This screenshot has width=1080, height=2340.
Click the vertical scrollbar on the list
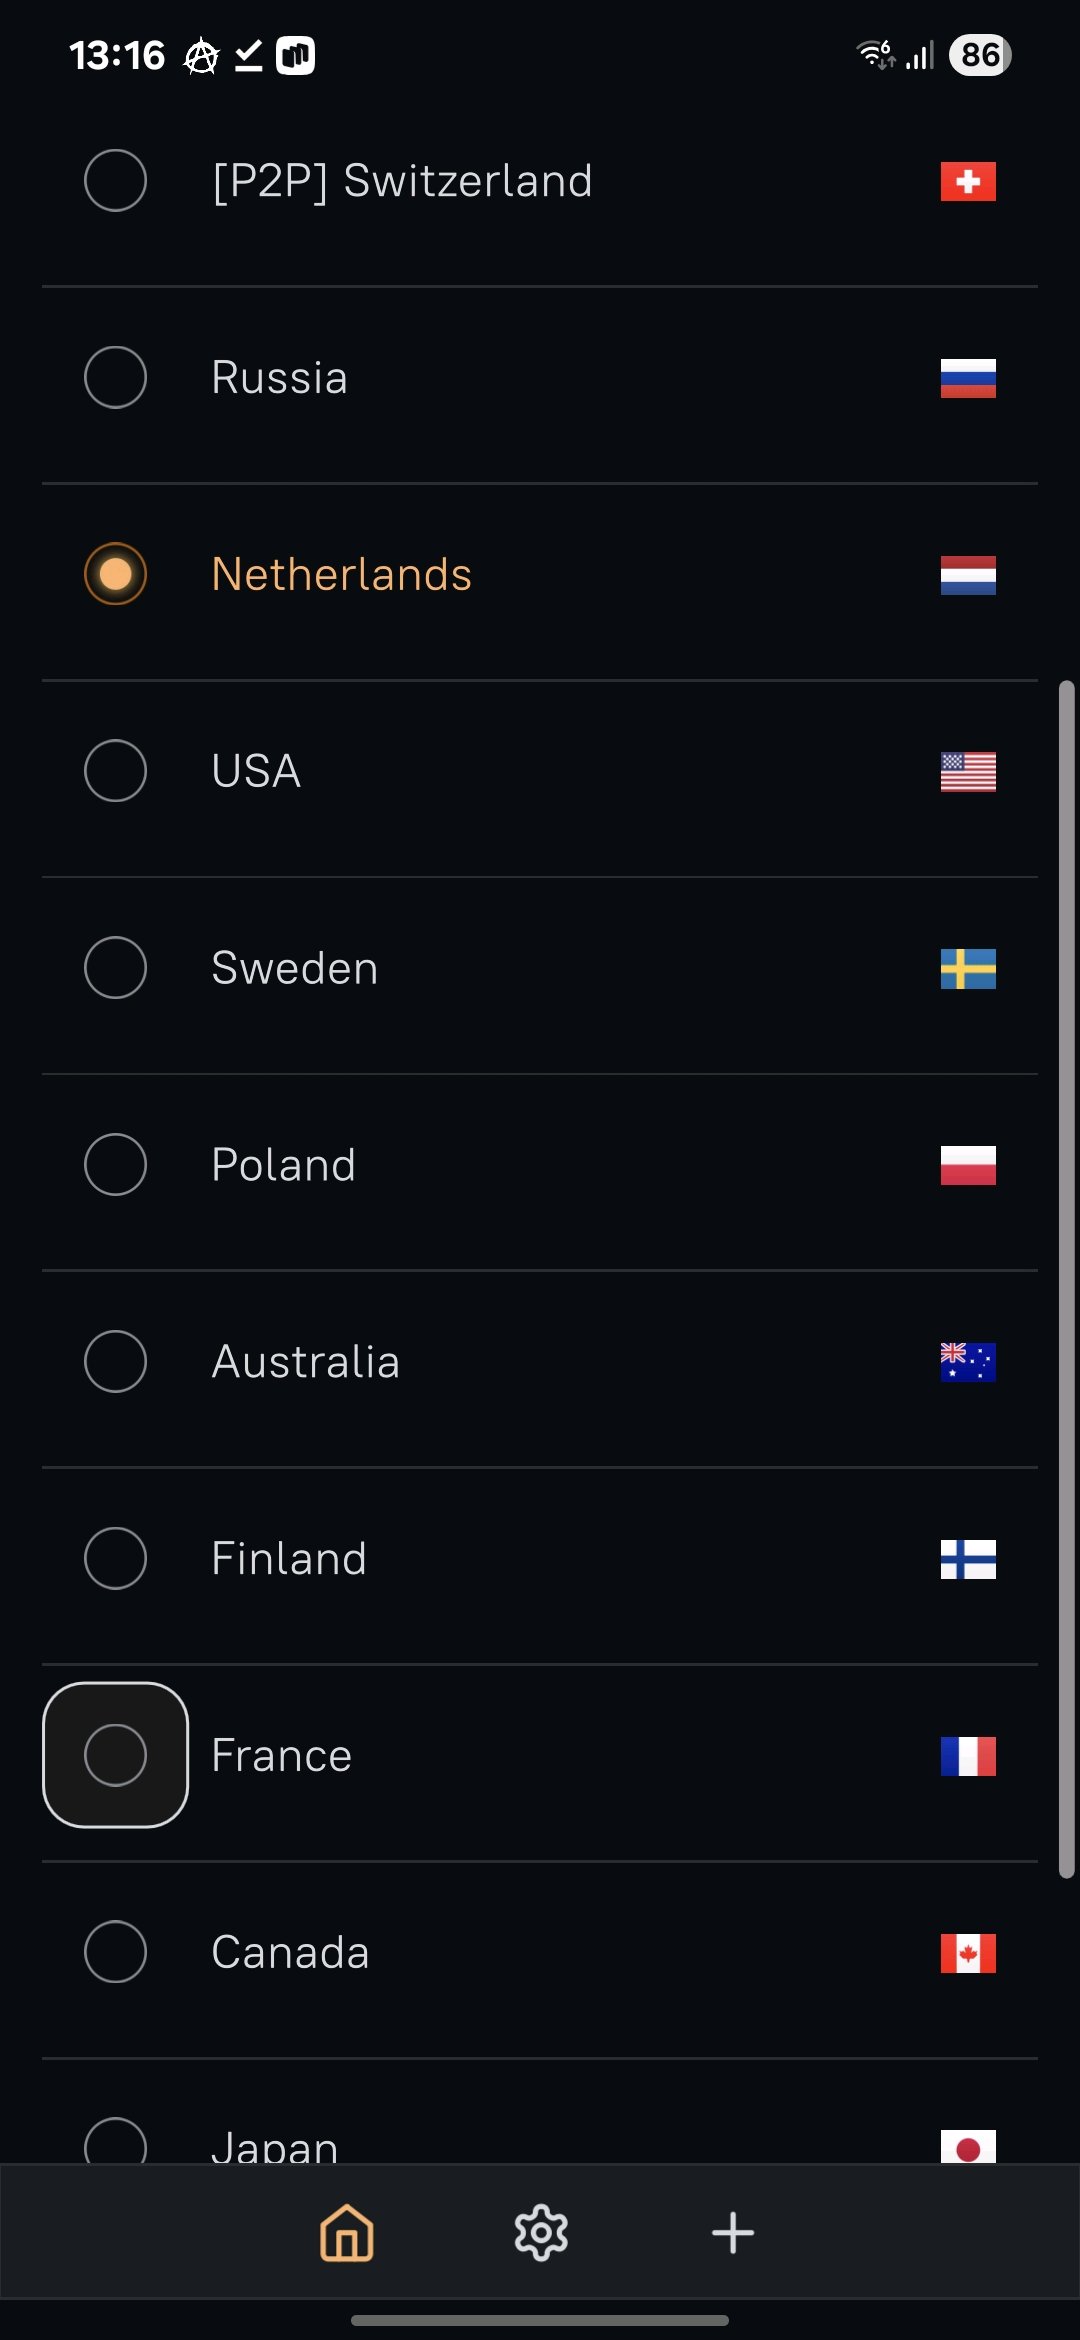(x=1067, y=1280)
